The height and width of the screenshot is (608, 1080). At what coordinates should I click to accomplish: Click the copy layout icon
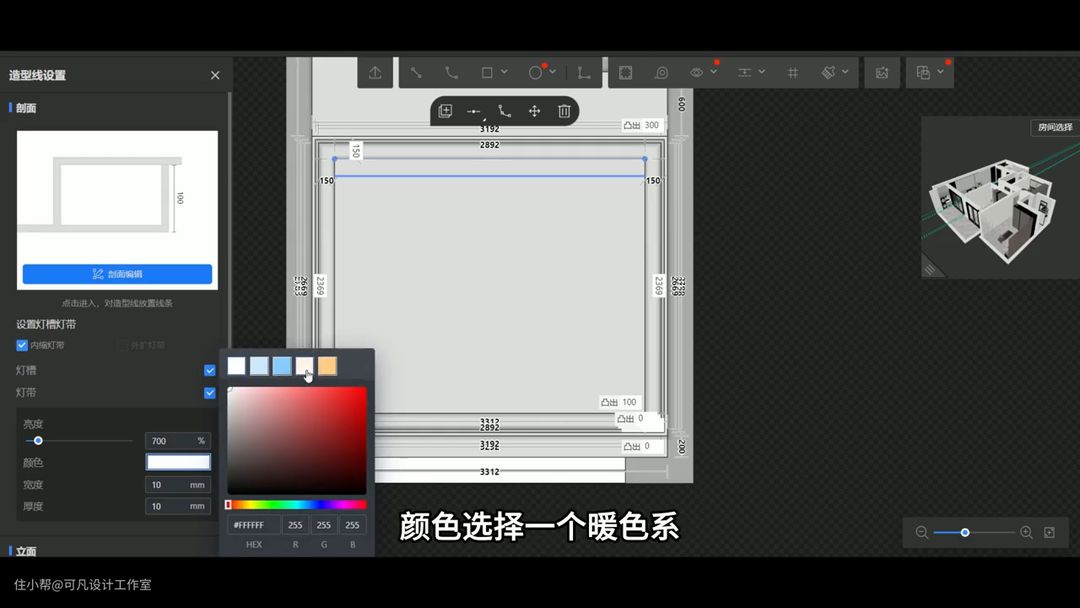click(923, 72)
